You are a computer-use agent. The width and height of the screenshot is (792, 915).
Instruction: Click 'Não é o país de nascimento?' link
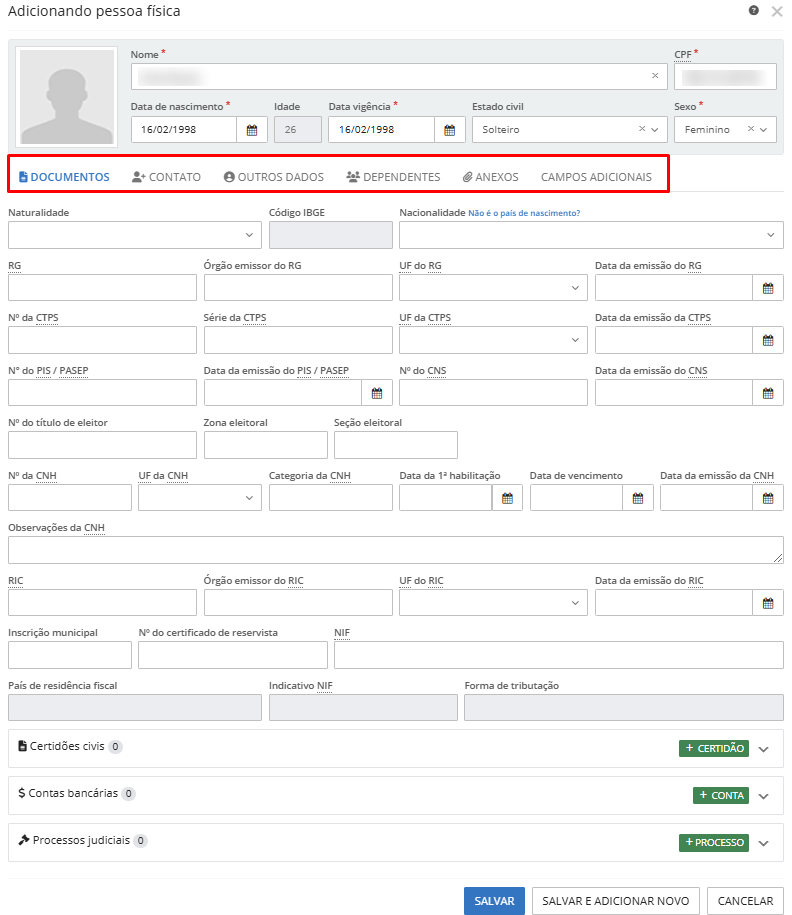[x=524, y=213]
